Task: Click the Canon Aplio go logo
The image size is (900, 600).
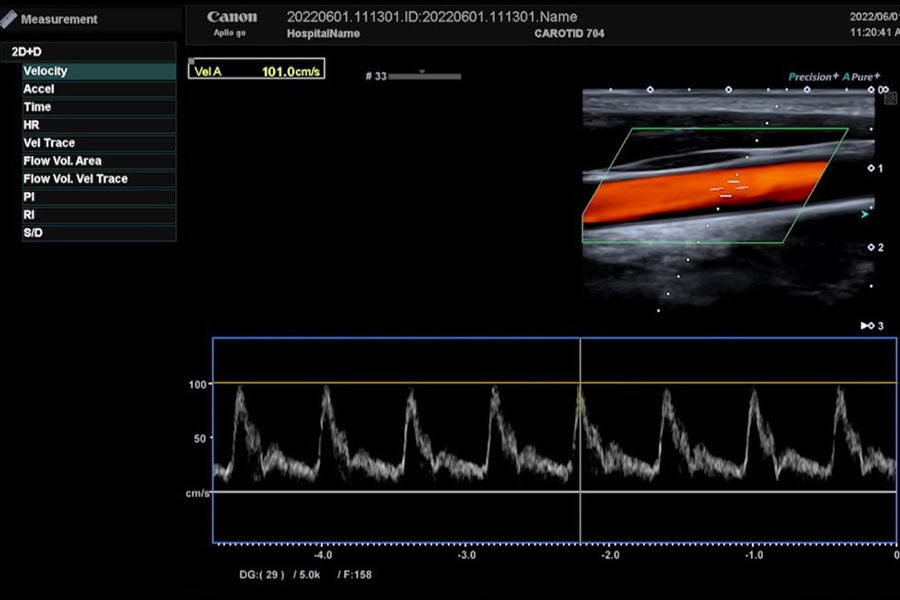Action: 232,24
